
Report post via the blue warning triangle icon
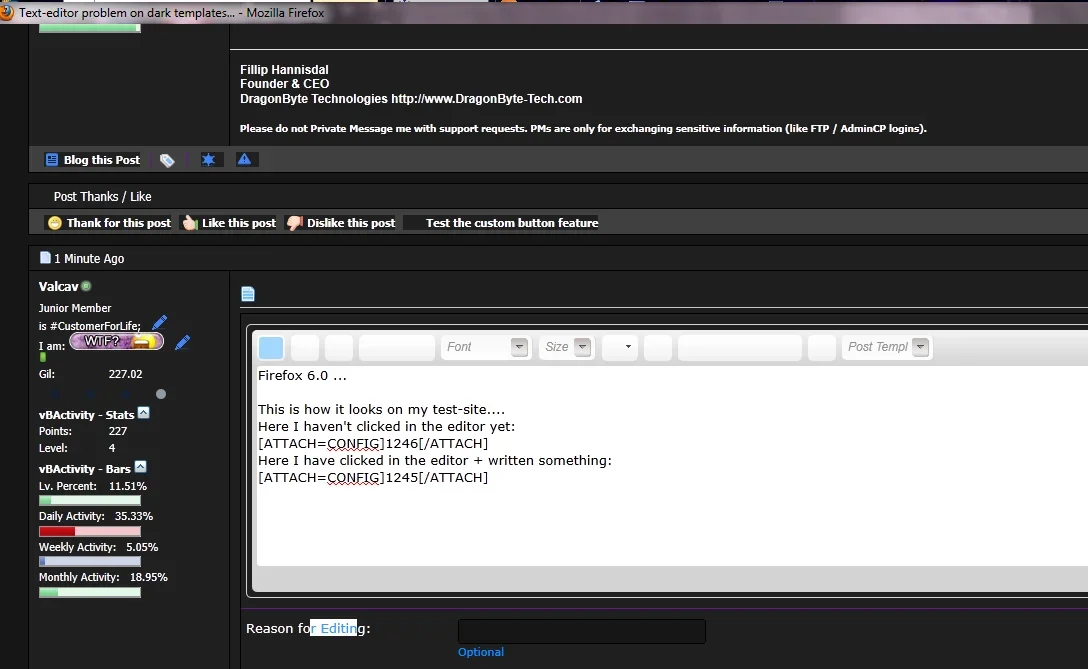[244, 159]
